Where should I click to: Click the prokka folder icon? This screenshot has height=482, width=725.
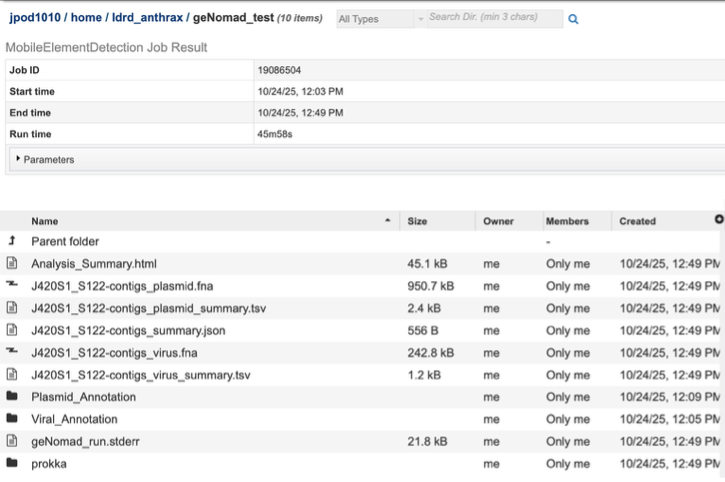(x=12, y=463)
